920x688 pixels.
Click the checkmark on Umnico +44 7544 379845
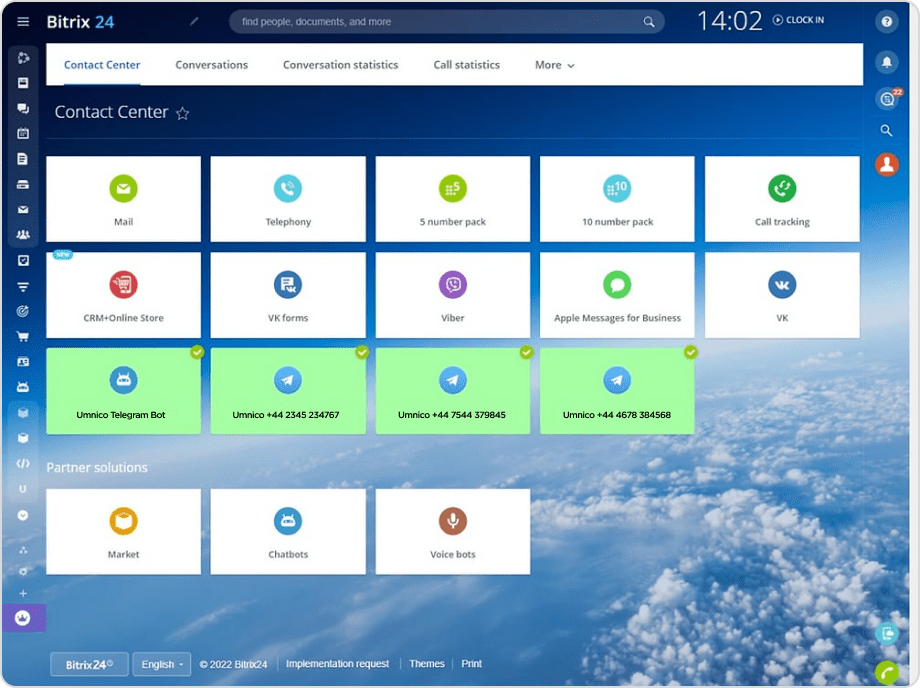[526, 352]
